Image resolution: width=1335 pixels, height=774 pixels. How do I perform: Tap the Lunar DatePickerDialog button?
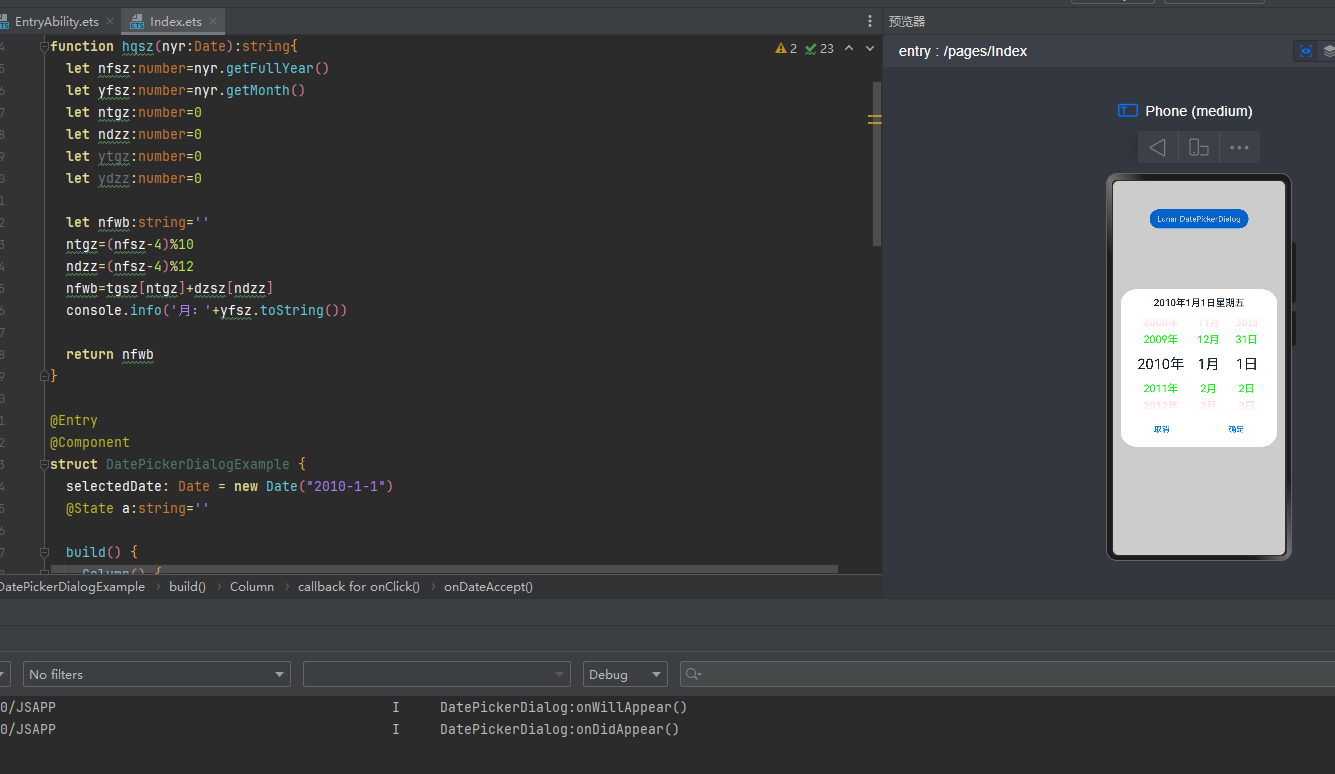pyautogui.click(x=1199, y=219)
